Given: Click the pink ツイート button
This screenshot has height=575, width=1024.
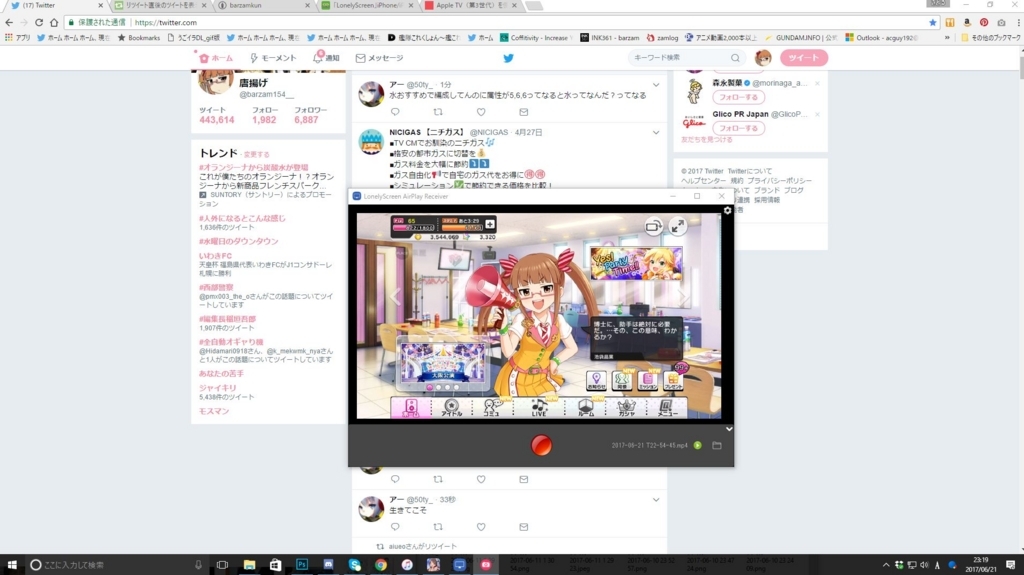Looking at the screenshot, I should tap(803, 58).
